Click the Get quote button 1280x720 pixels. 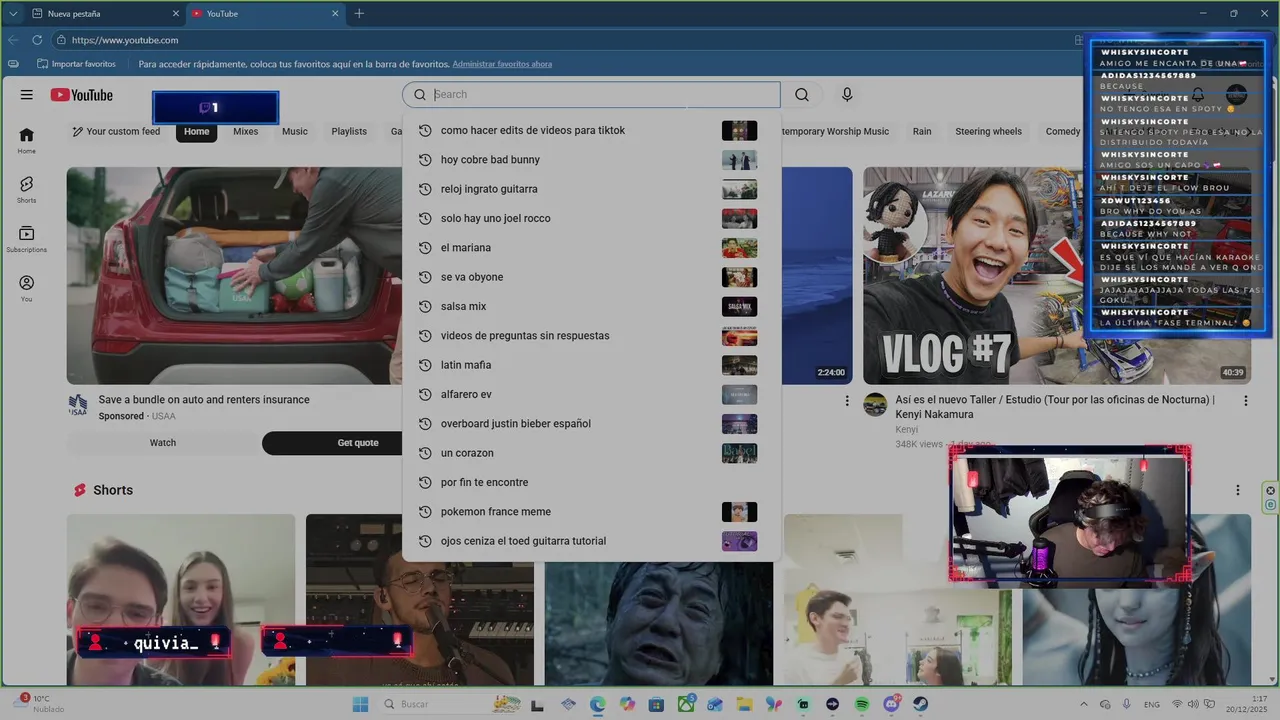(358, 443)
